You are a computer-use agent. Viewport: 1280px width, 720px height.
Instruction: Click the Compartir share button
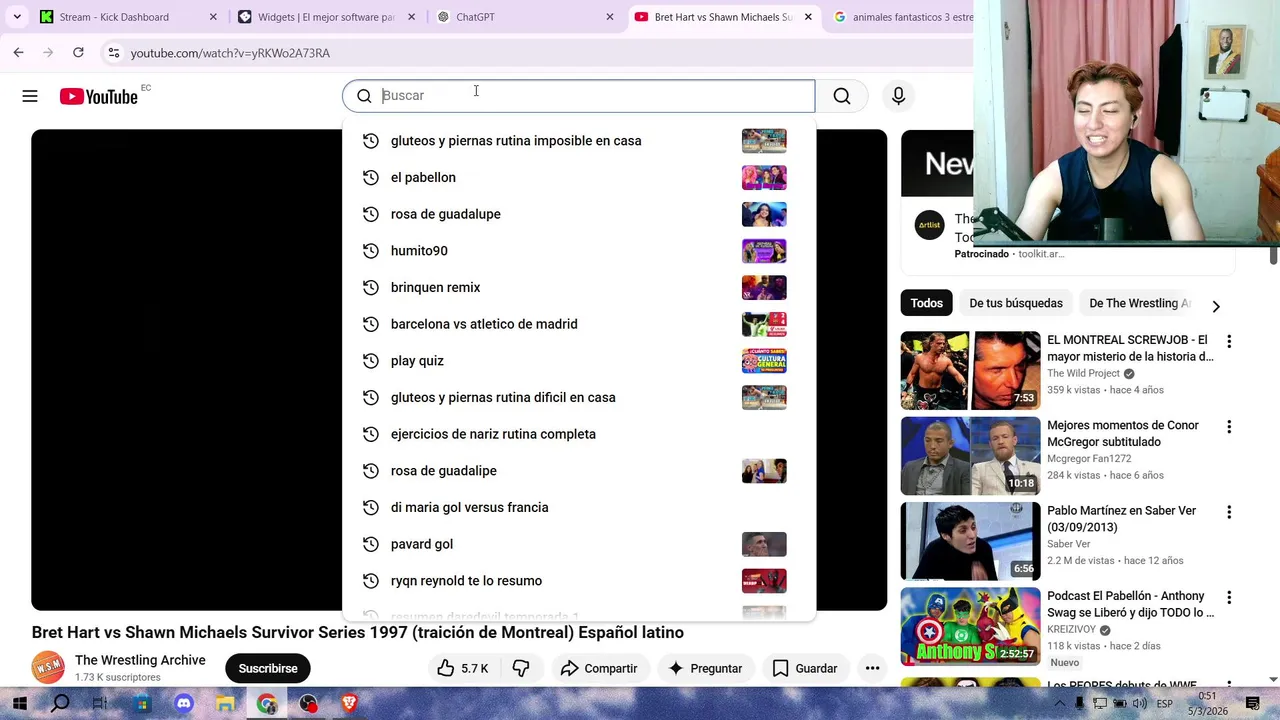point(599,668)
